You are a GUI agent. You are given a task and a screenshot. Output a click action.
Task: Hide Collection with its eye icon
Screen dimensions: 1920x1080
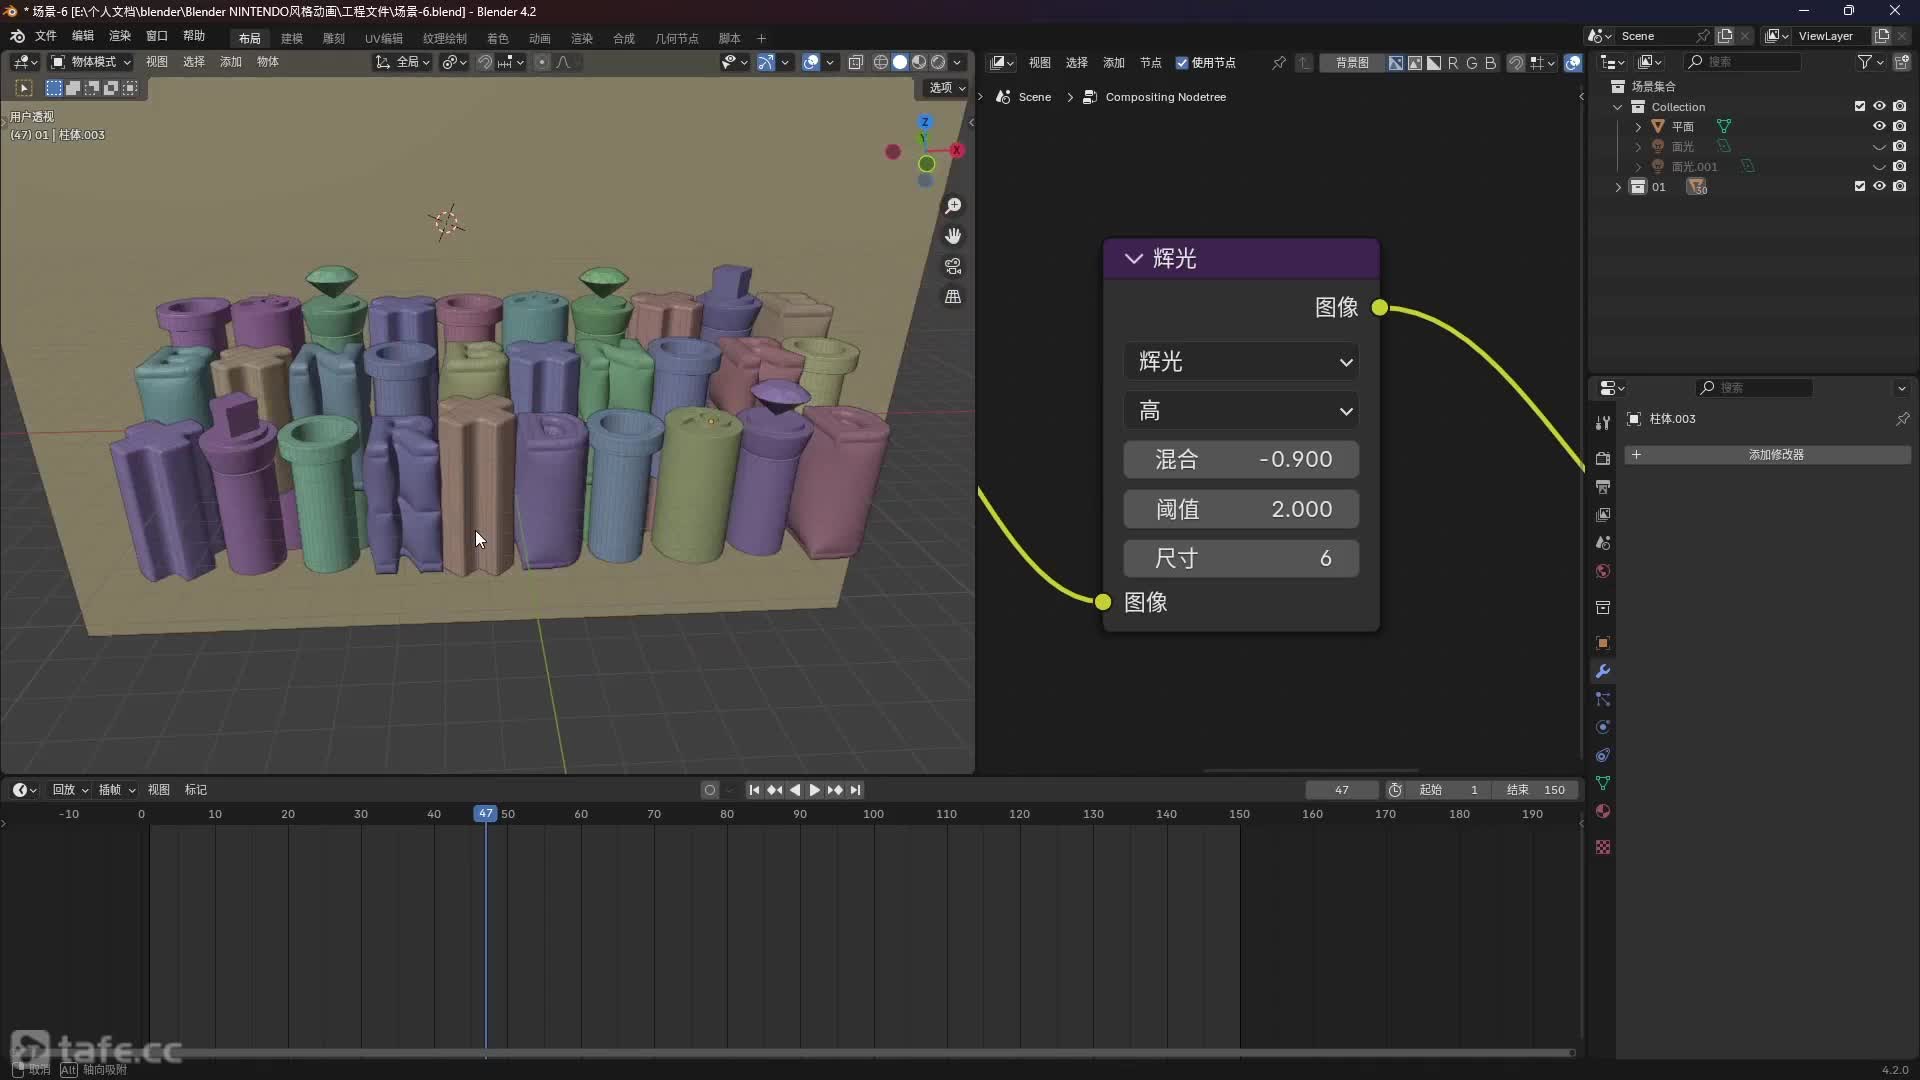pyautogui.click(x=1879, y=106)
